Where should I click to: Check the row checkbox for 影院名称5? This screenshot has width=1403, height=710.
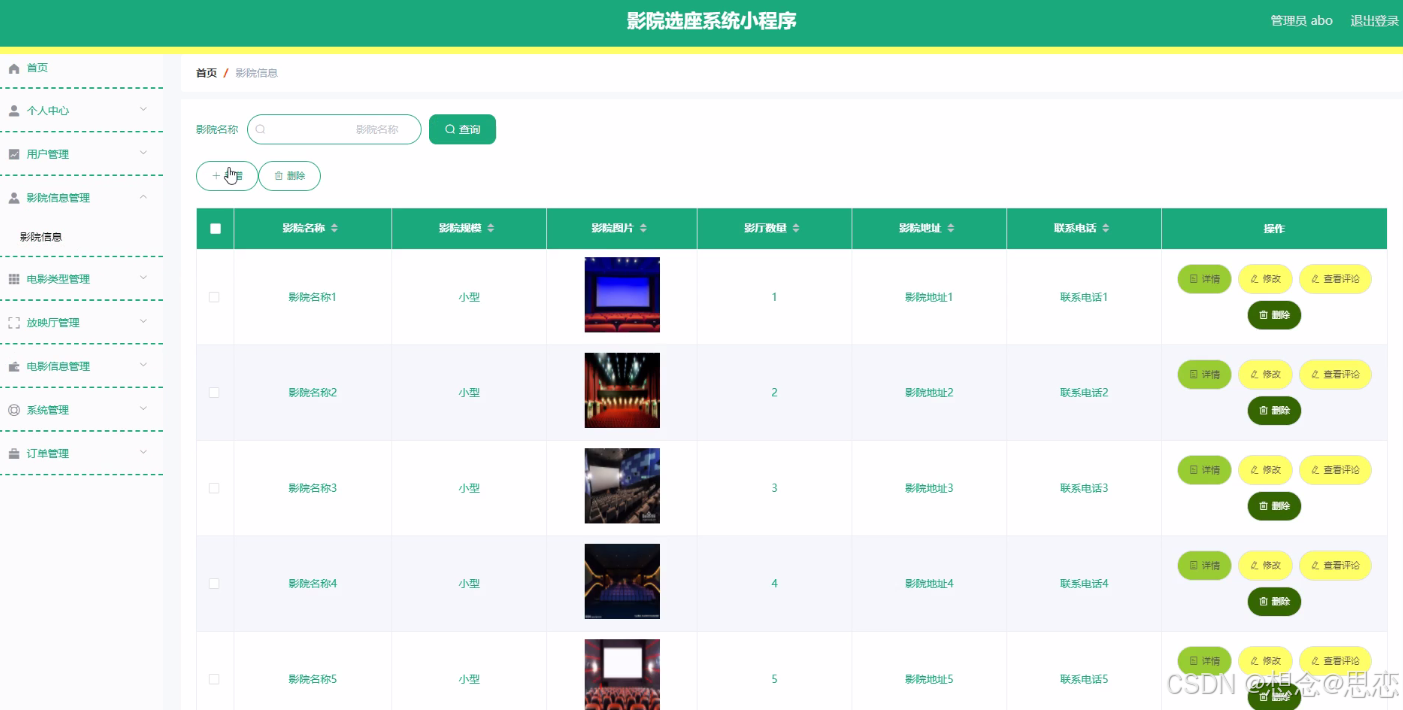(214, 679)
